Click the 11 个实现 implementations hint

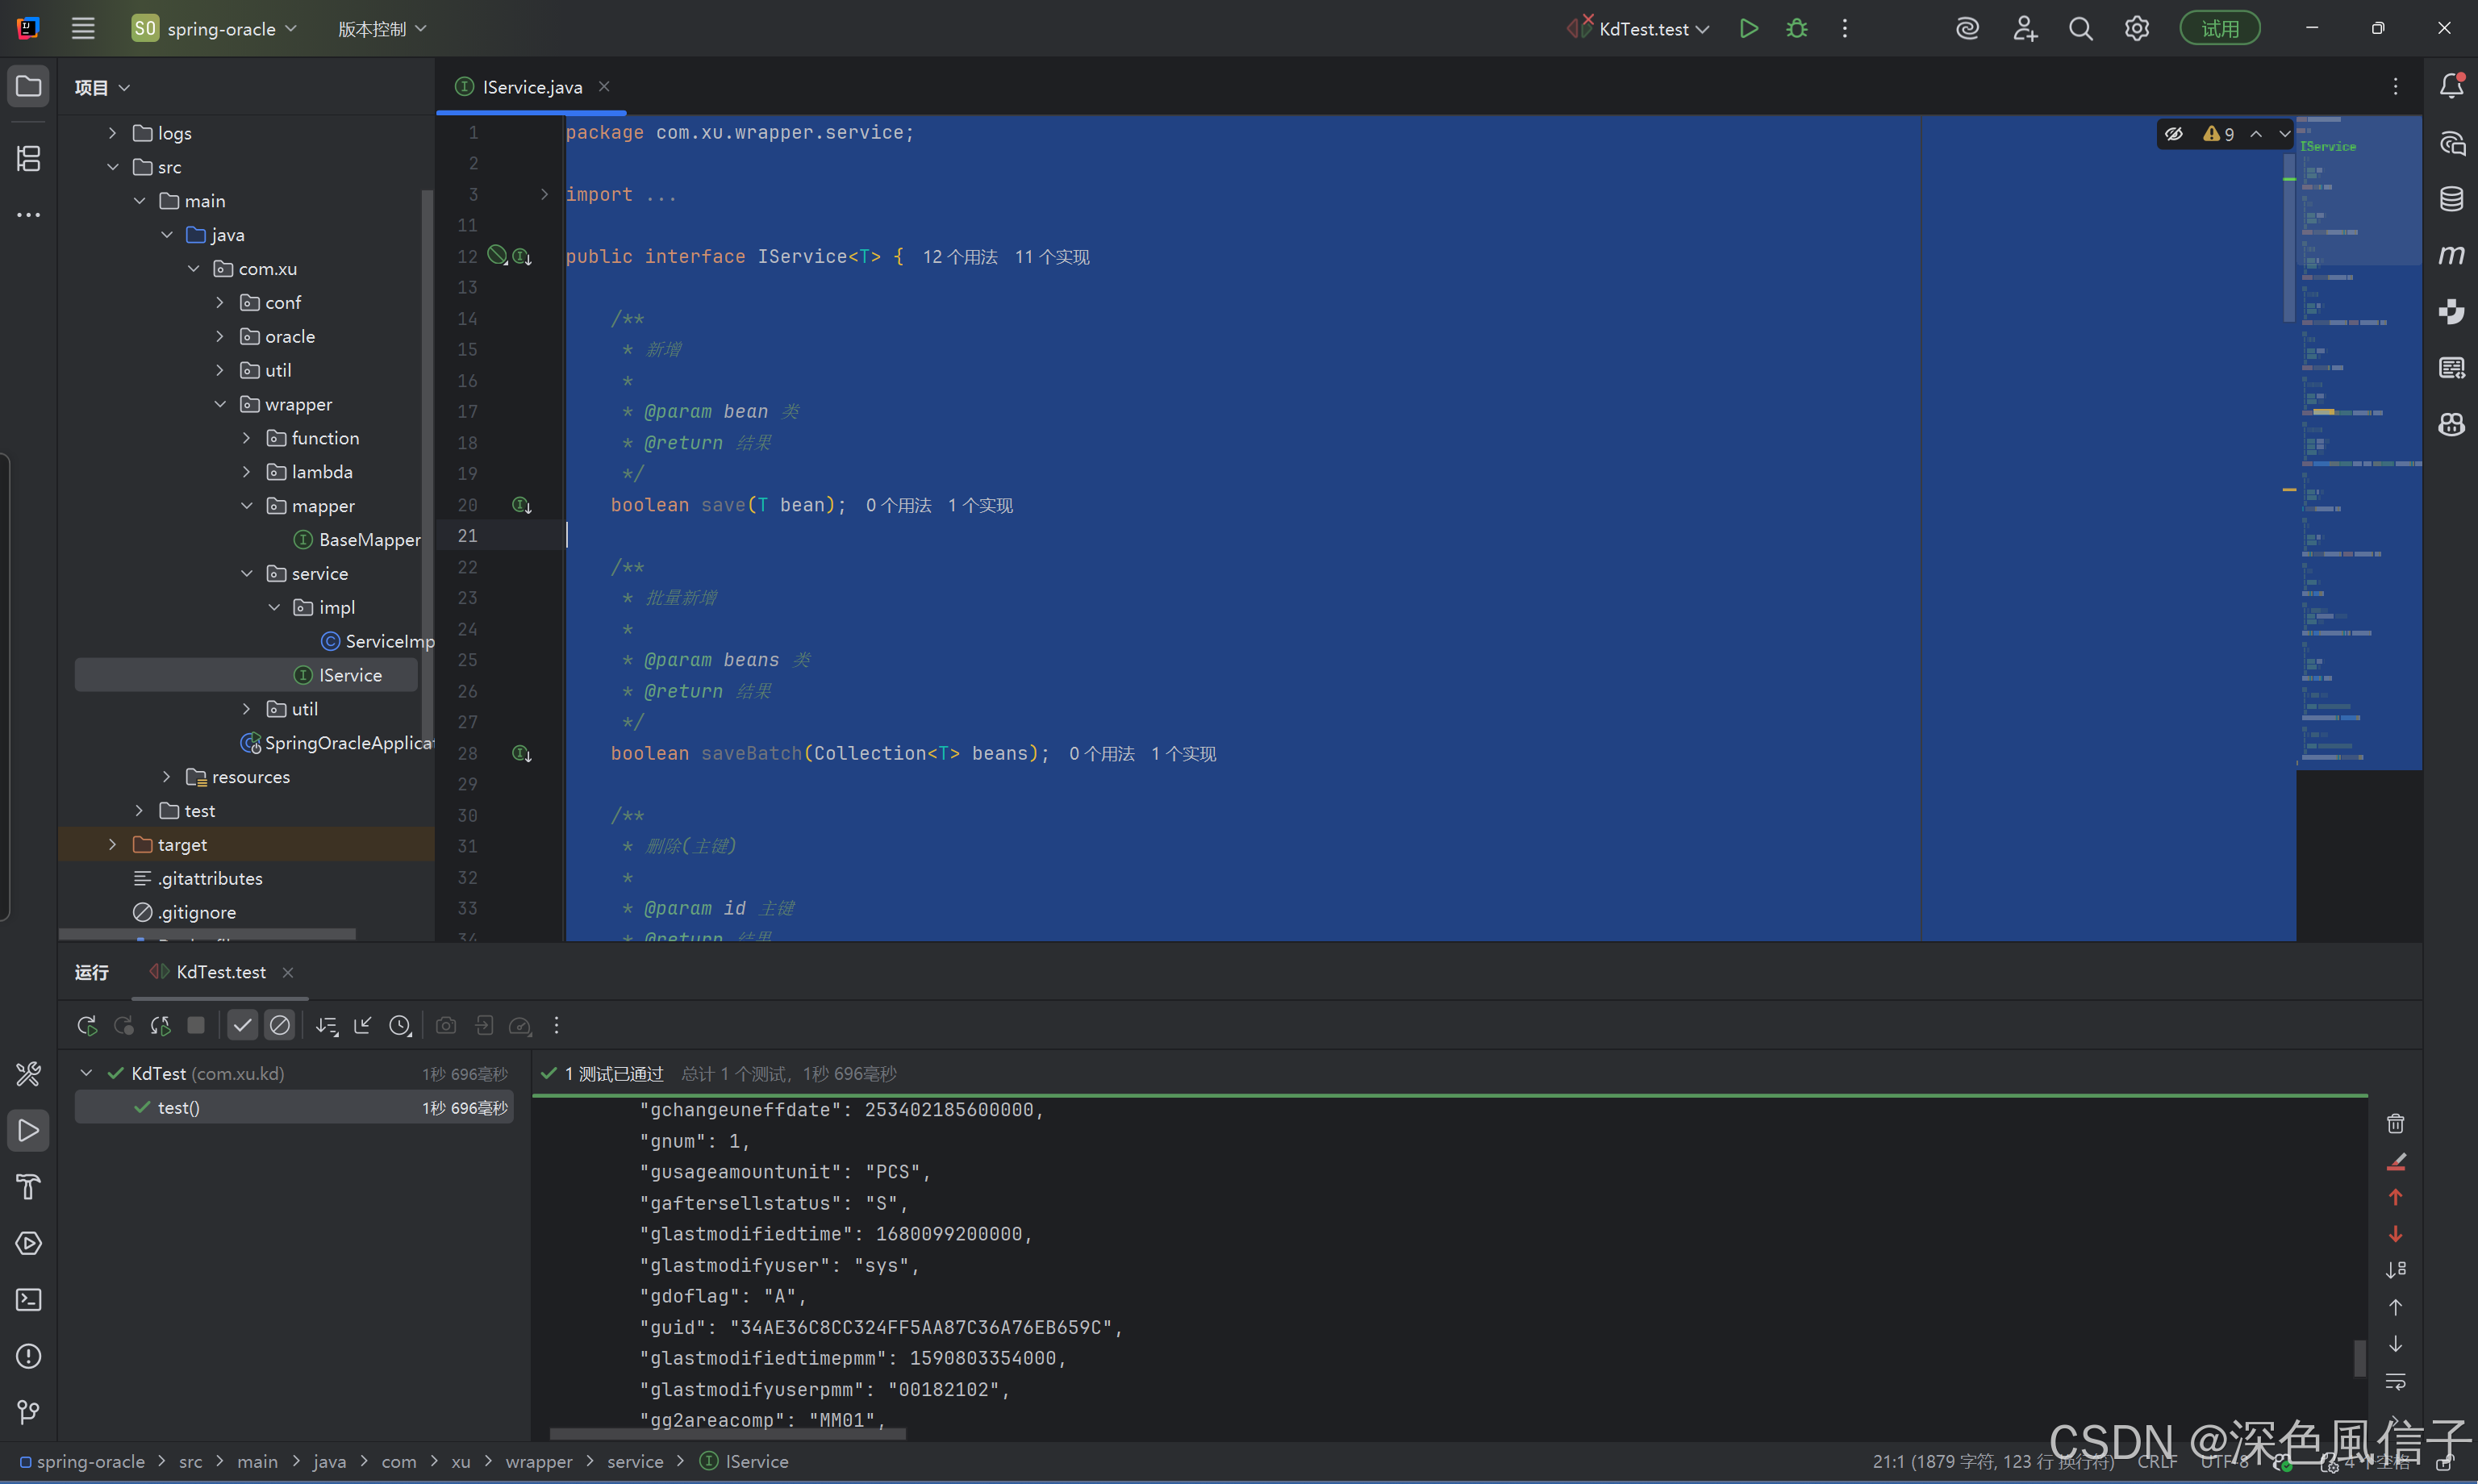tap(1052, 257)
